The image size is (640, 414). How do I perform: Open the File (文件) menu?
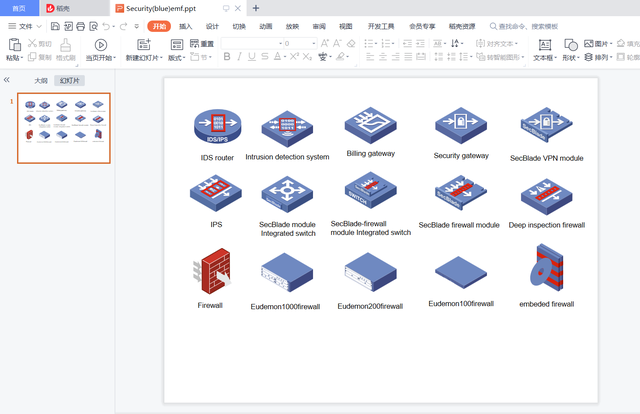point(24,27)
